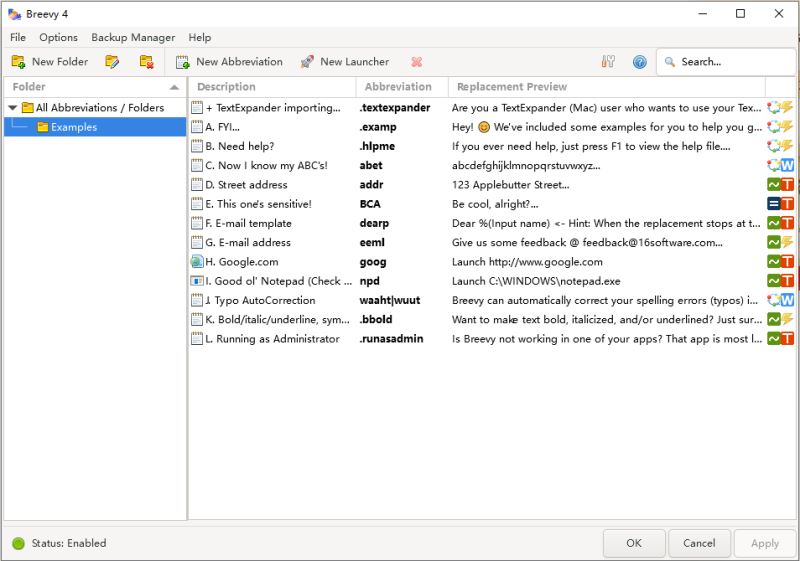Screen dimensions: 800x561
Task: Select the 'G. E-mail address' row
Action: tap(492, 243)
